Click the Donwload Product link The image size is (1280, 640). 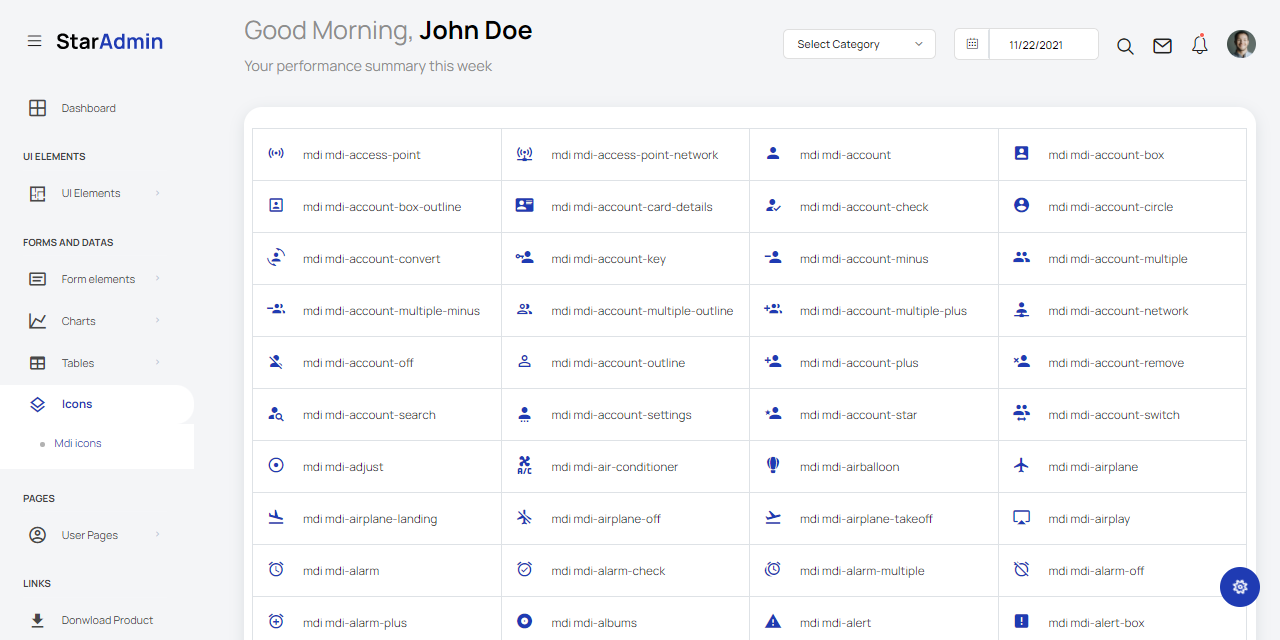tap(107, 620)
